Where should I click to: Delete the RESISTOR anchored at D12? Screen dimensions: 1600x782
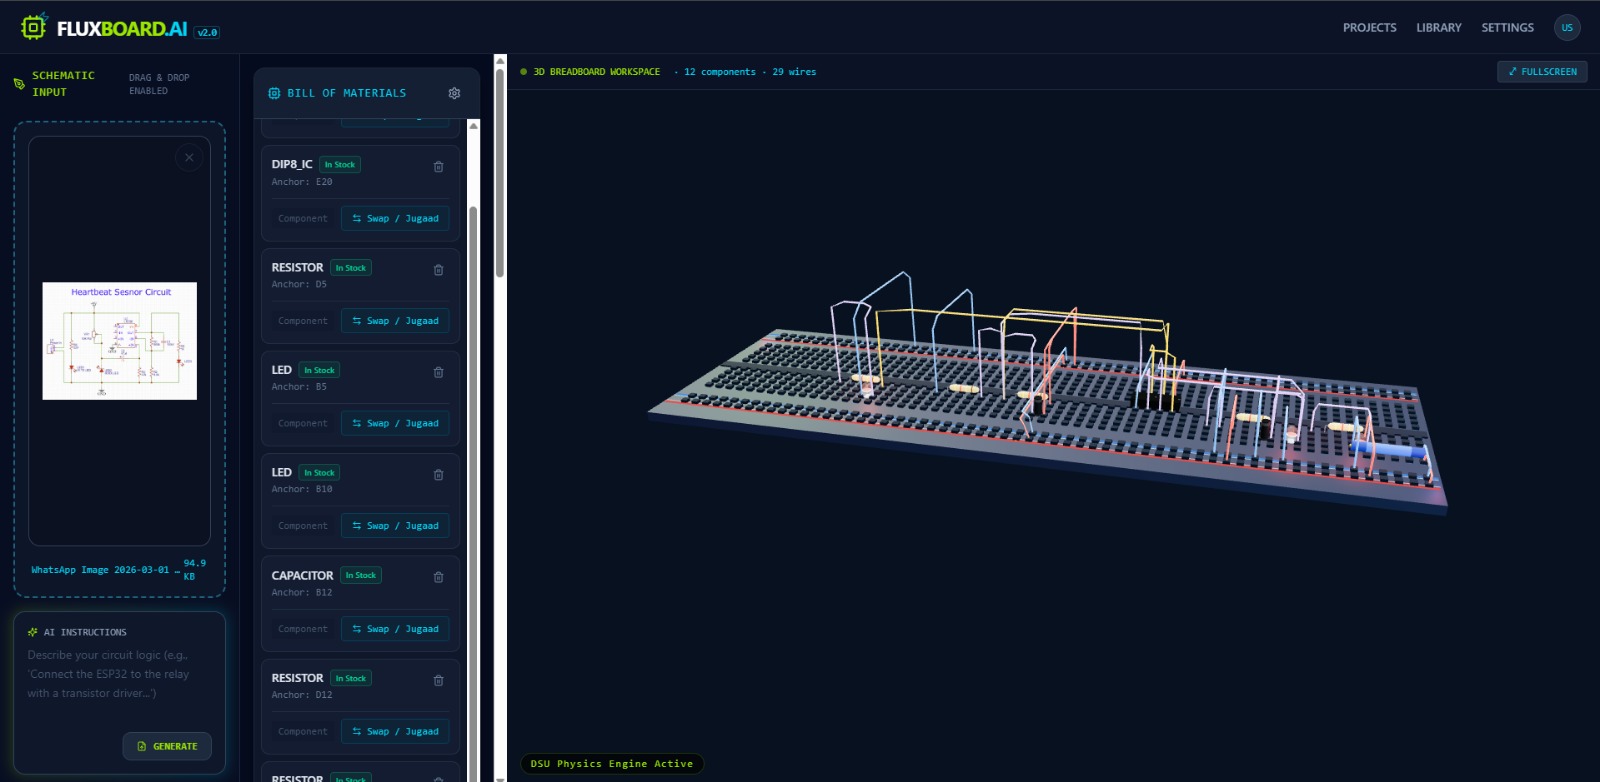[x=438, y=680]
